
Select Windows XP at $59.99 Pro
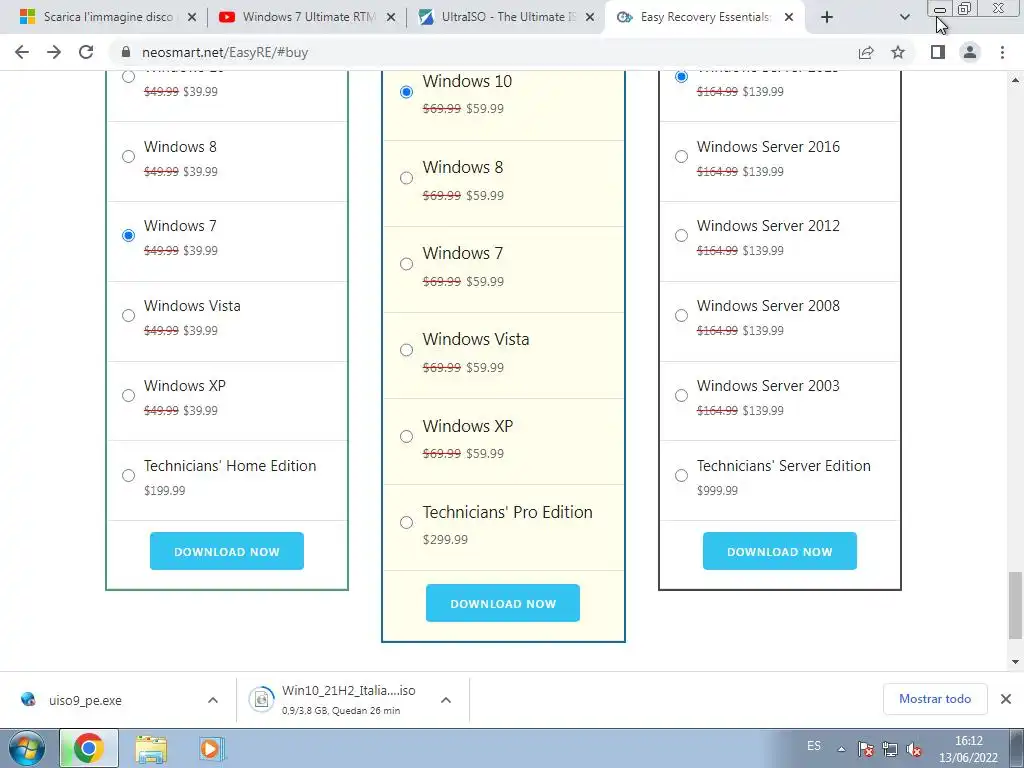pos(406,436)
